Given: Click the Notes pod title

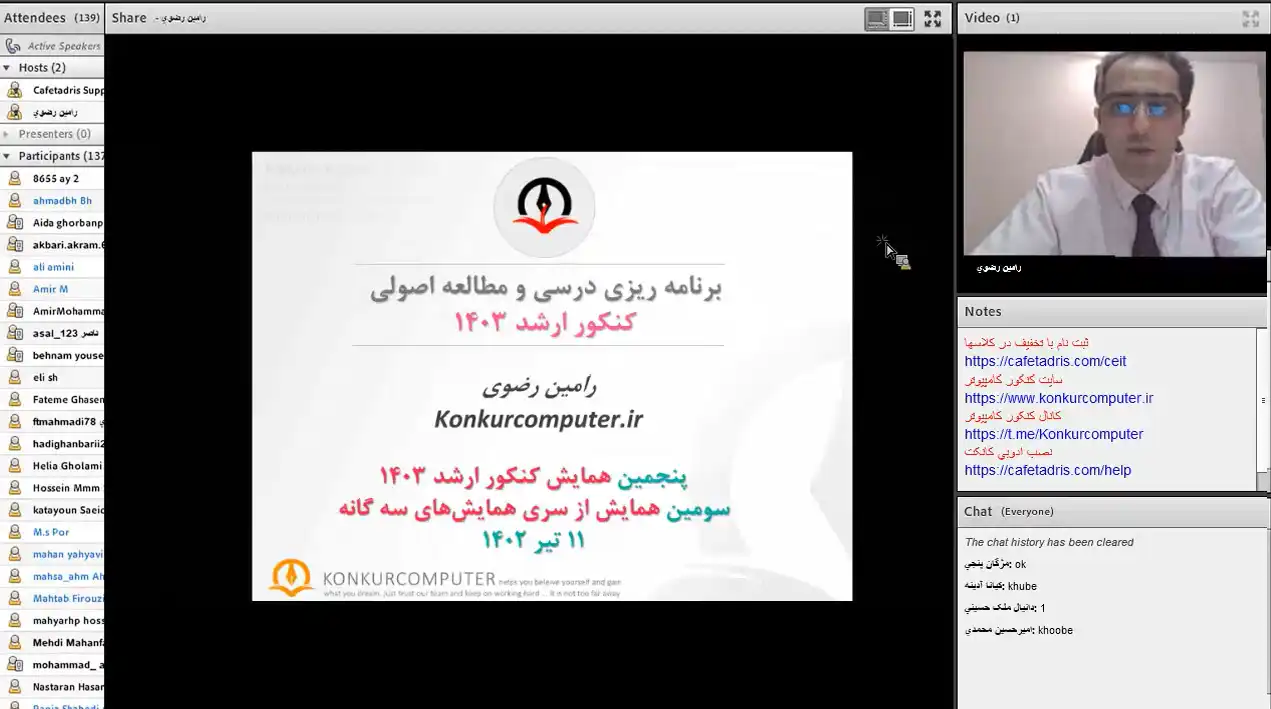Looking at the screenshot, I should point(983,311).
